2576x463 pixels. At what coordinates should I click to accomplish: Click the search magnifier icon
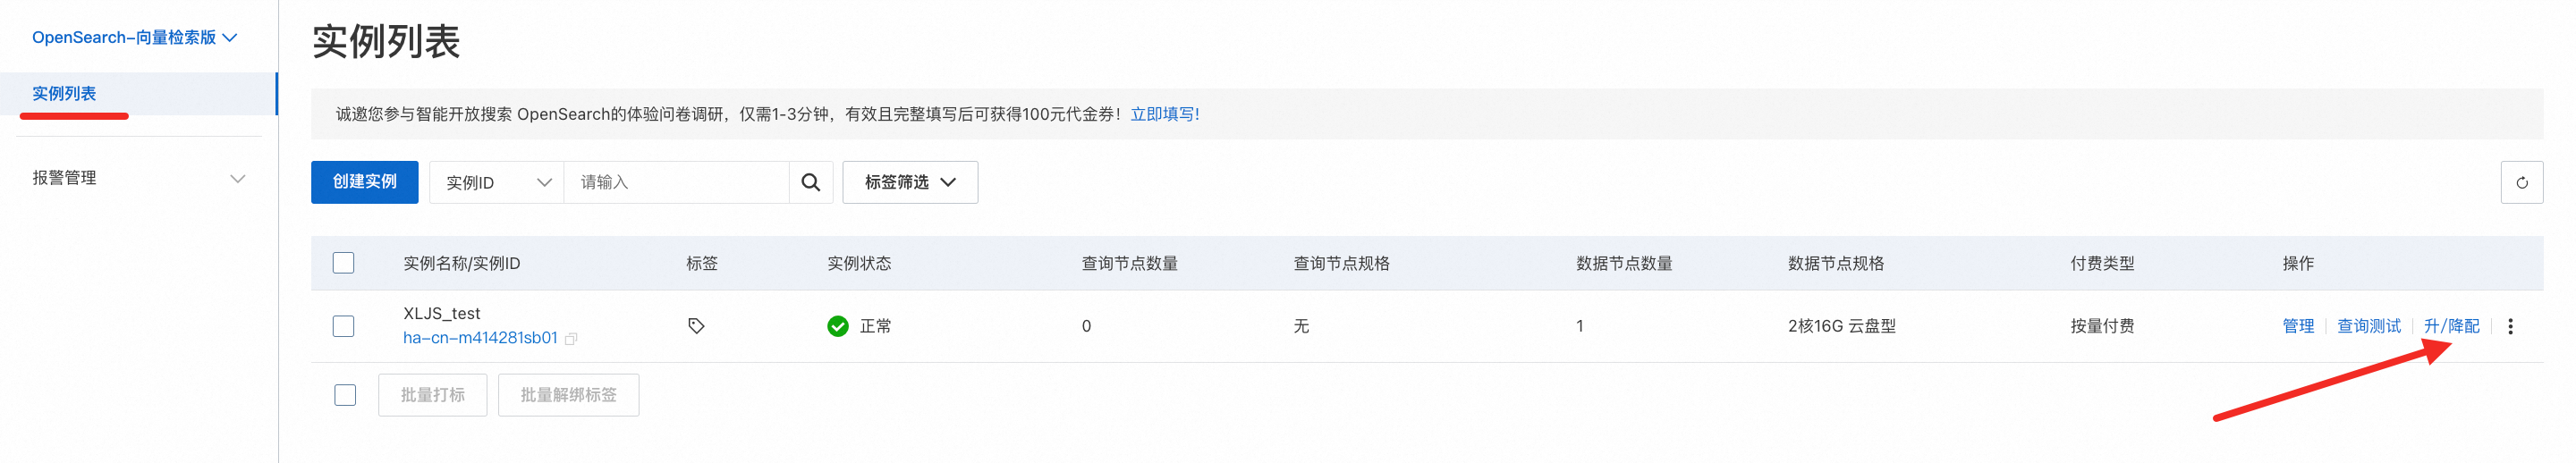point(810,182)
